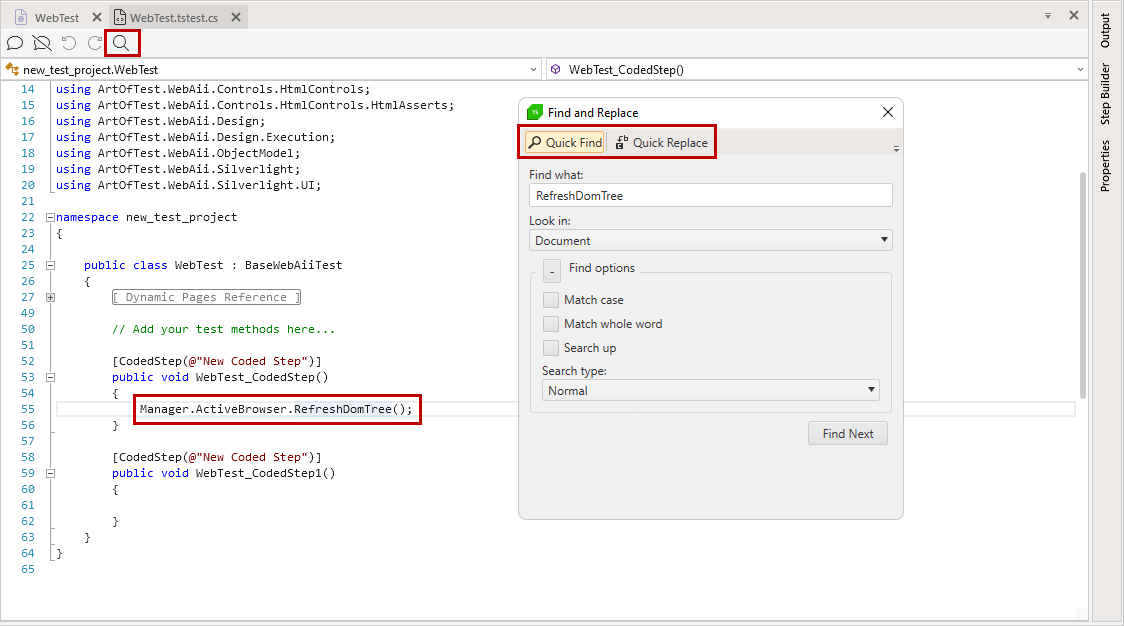Collapse the WebTest_CodedStep method block

click(x=50, y=377)
